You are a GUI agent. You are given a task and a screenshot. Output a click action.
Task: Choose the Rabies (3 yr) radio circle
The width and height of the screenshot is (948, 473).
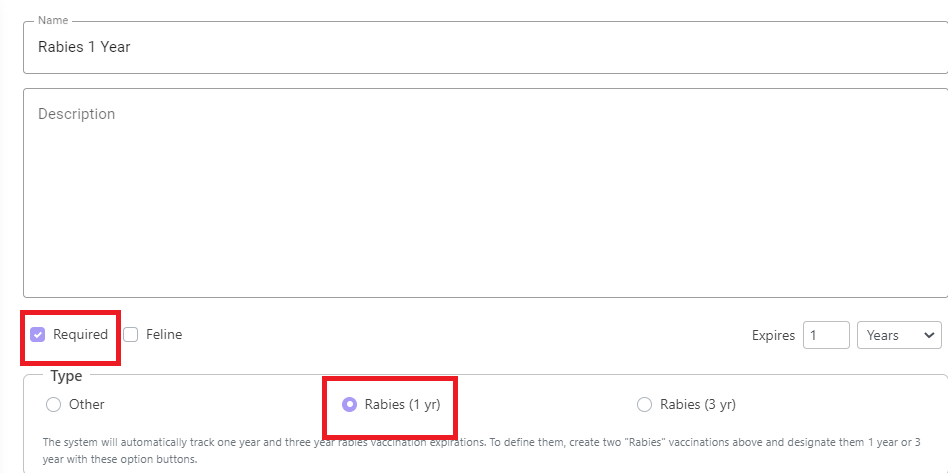point(644,405)
